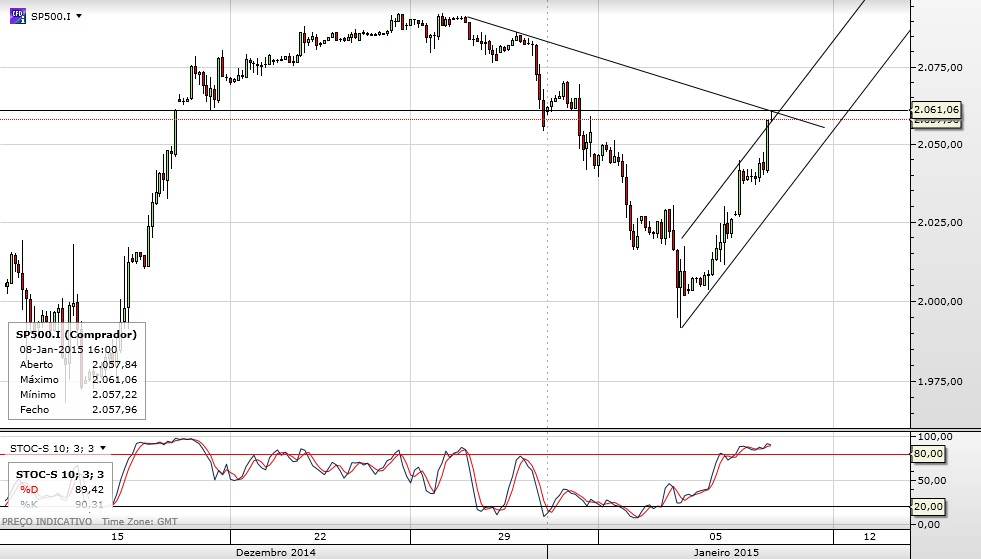Click the Mínimo 2.057,22 value in tooltip

(114, 394)
